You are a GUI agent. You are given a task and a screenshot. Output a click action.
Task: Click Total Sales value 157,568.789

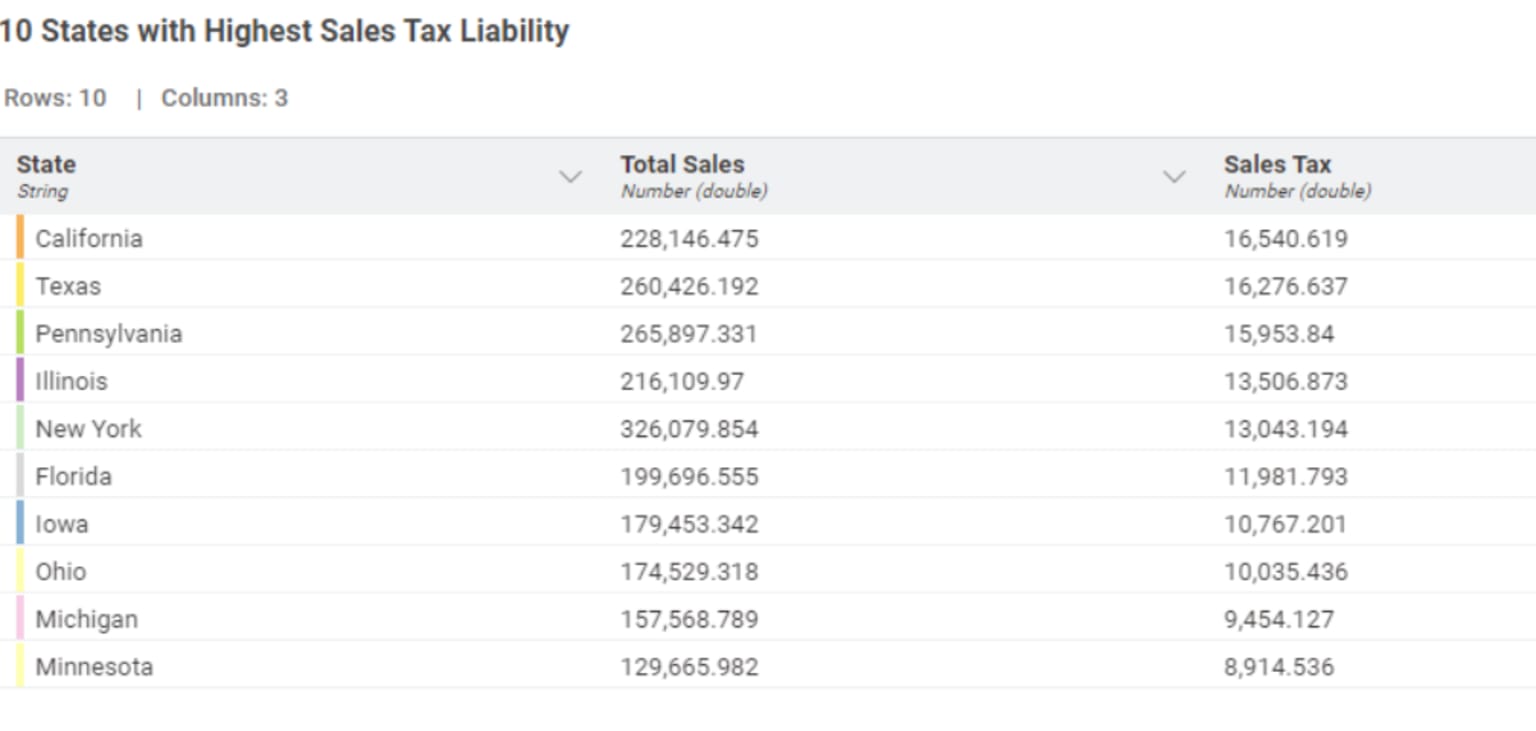click(689, 619)
